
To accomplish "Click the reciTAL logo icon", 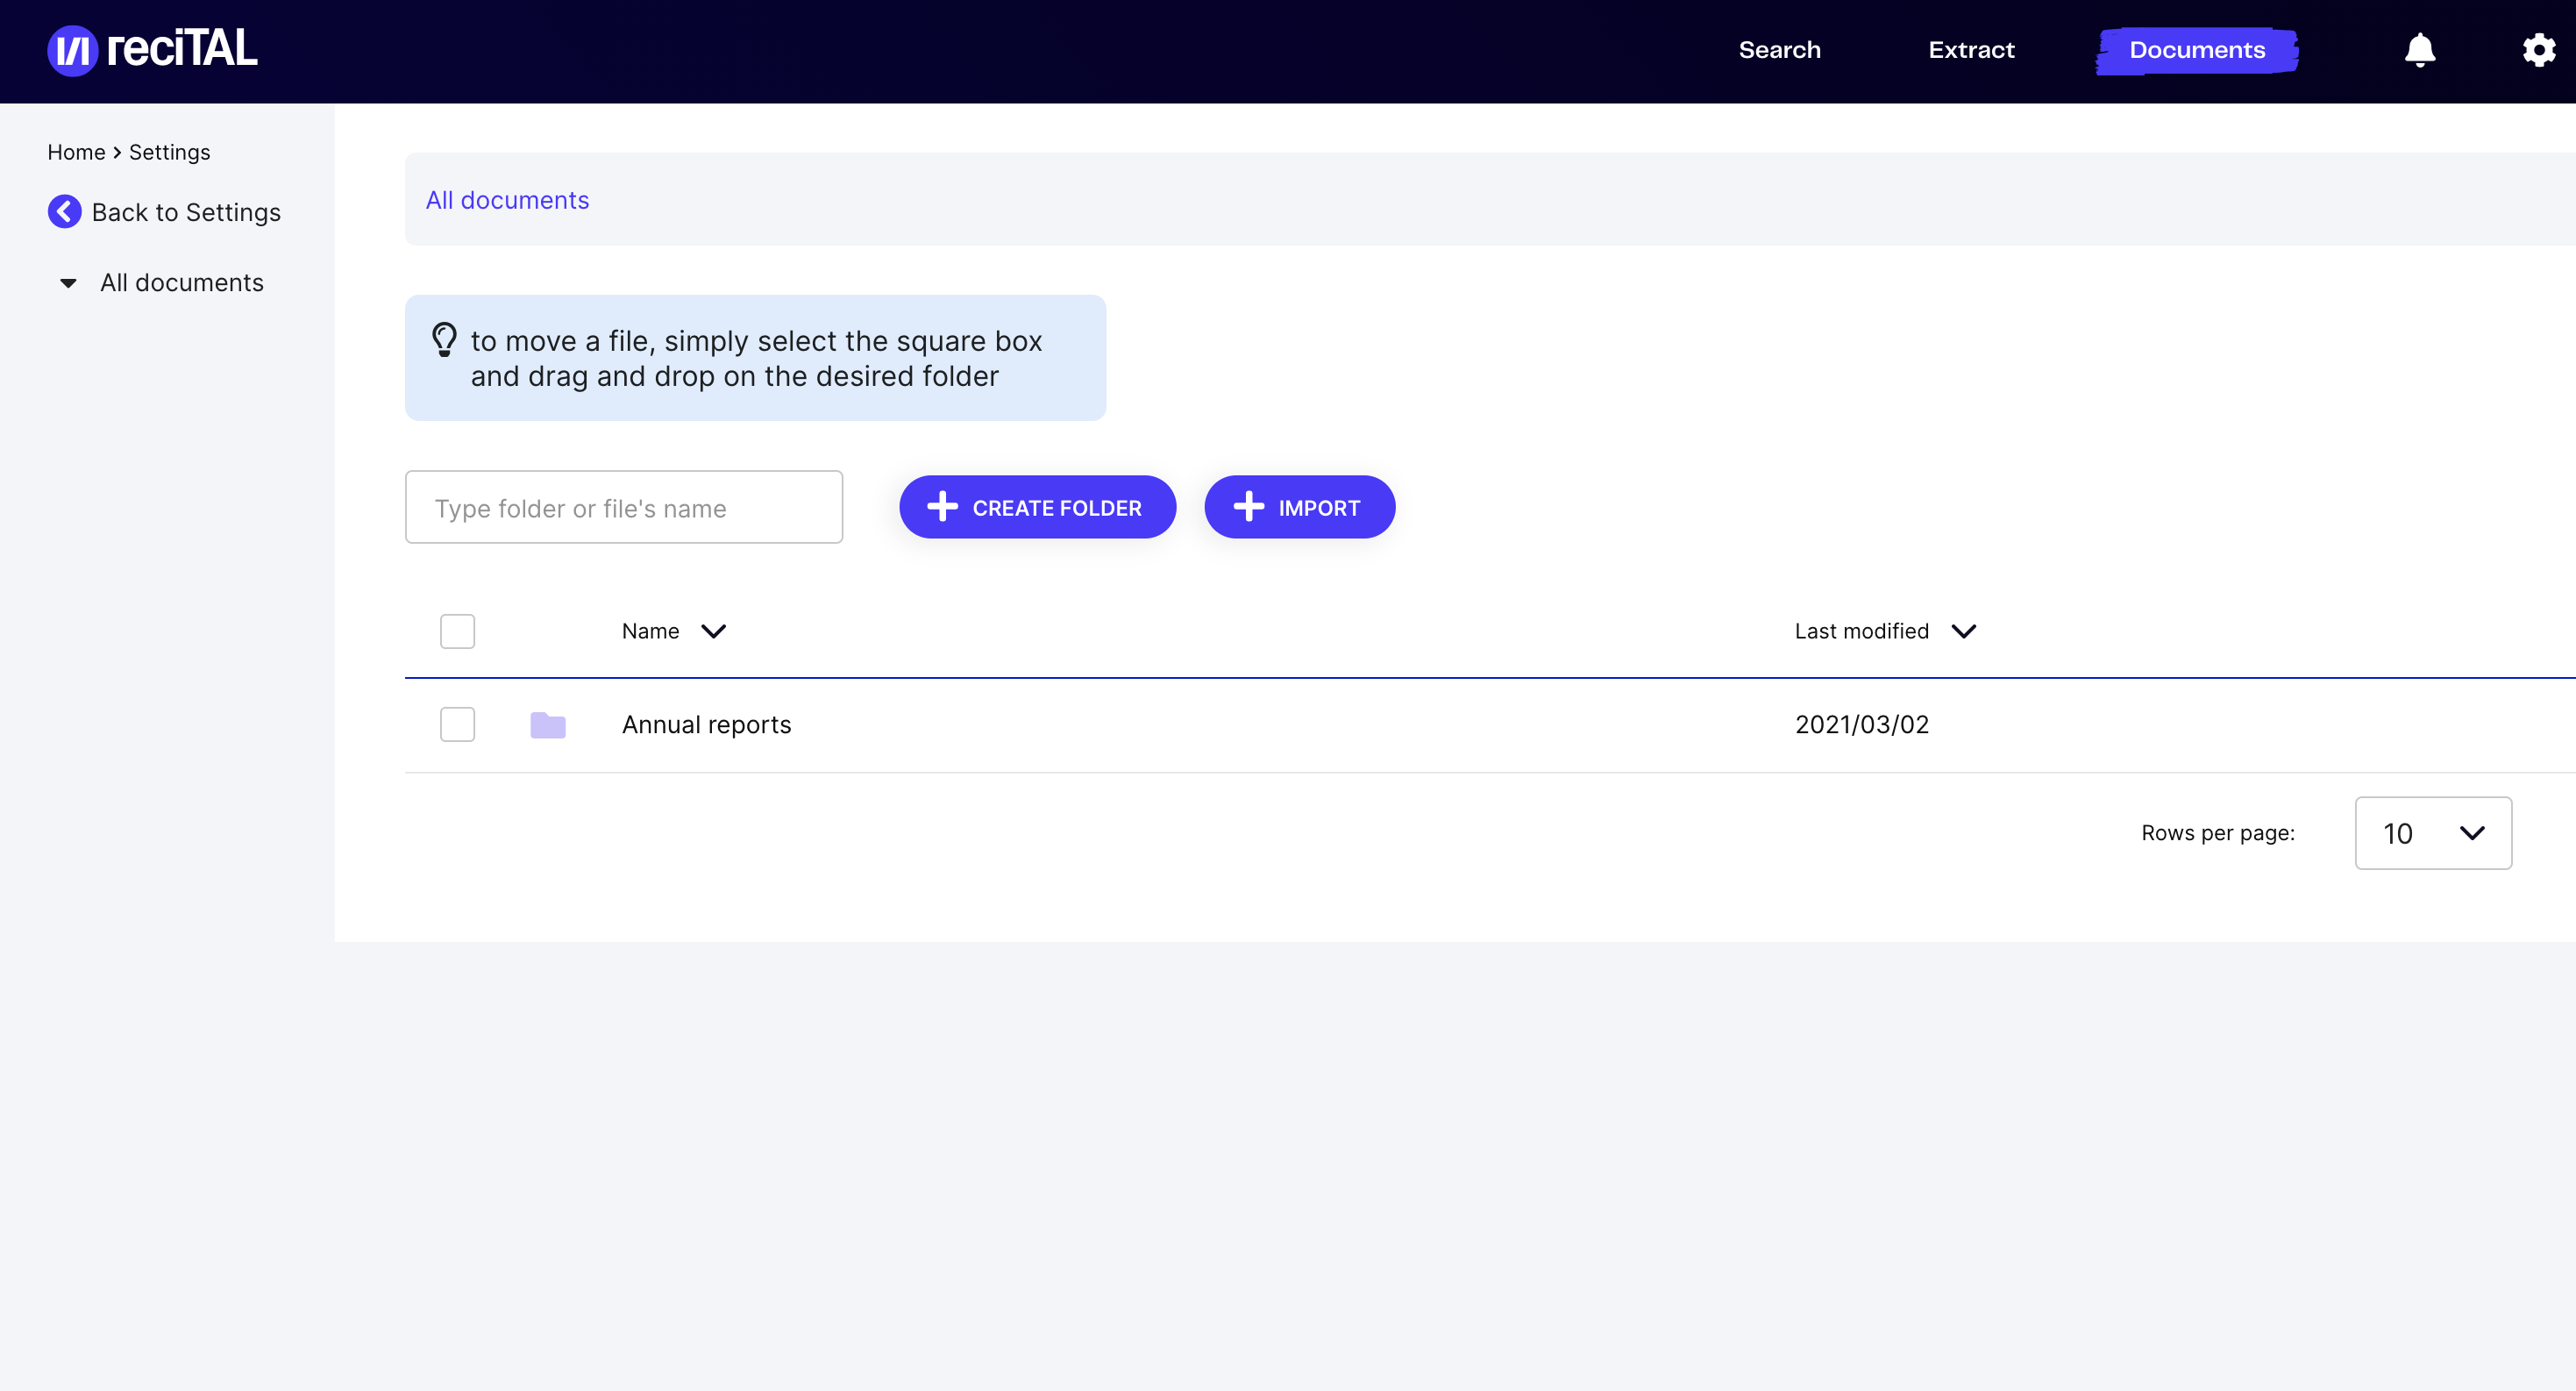I will pos(72,50).
